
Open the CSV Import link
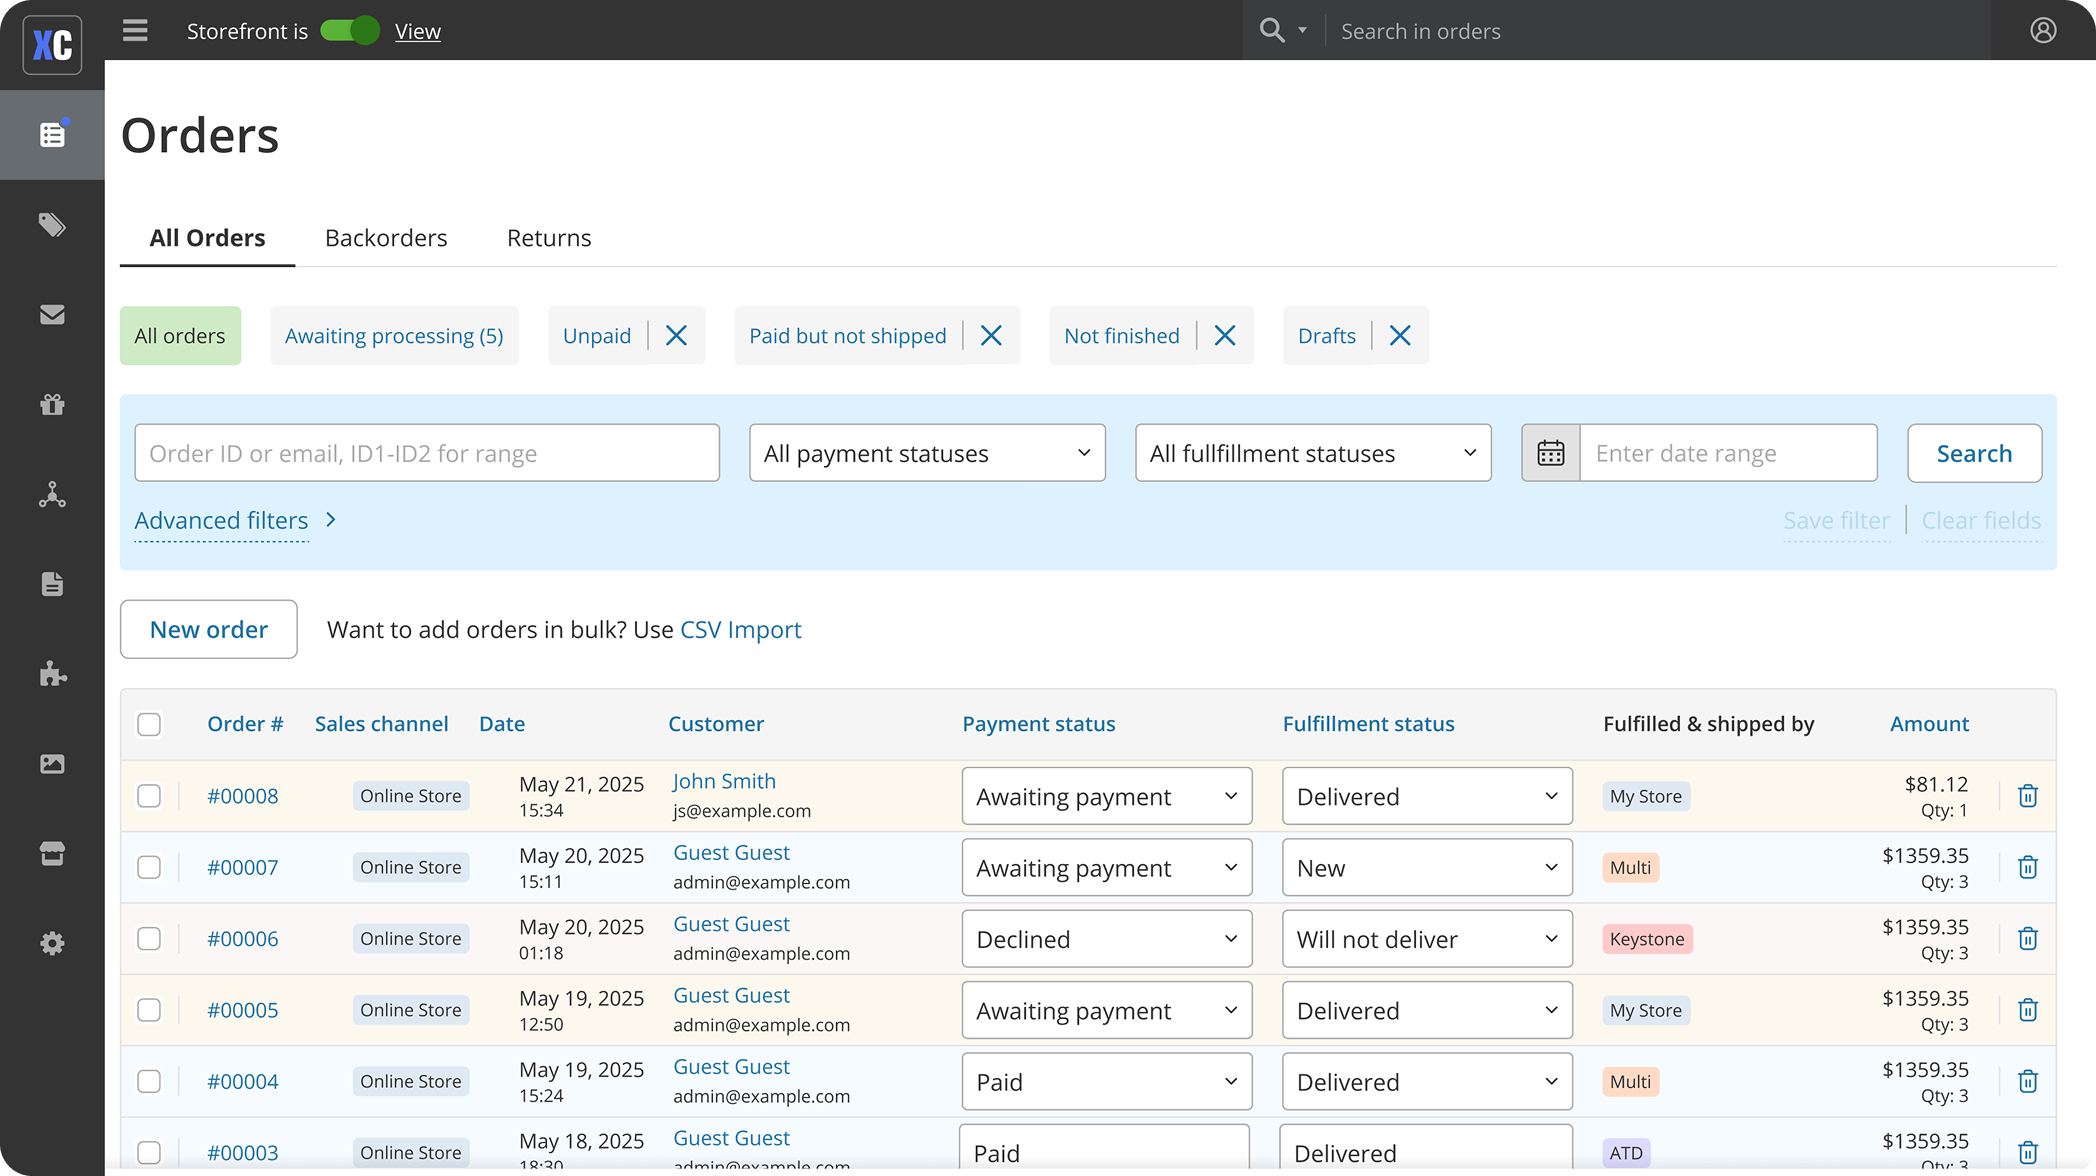740,629
